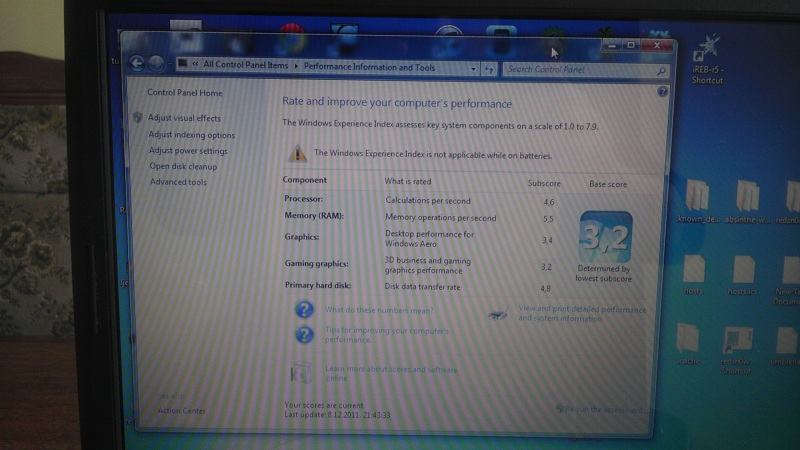This screenshot has width=800, height=450.
Task: Select the 'hosts' file on desktop
Action: (693, 274)
